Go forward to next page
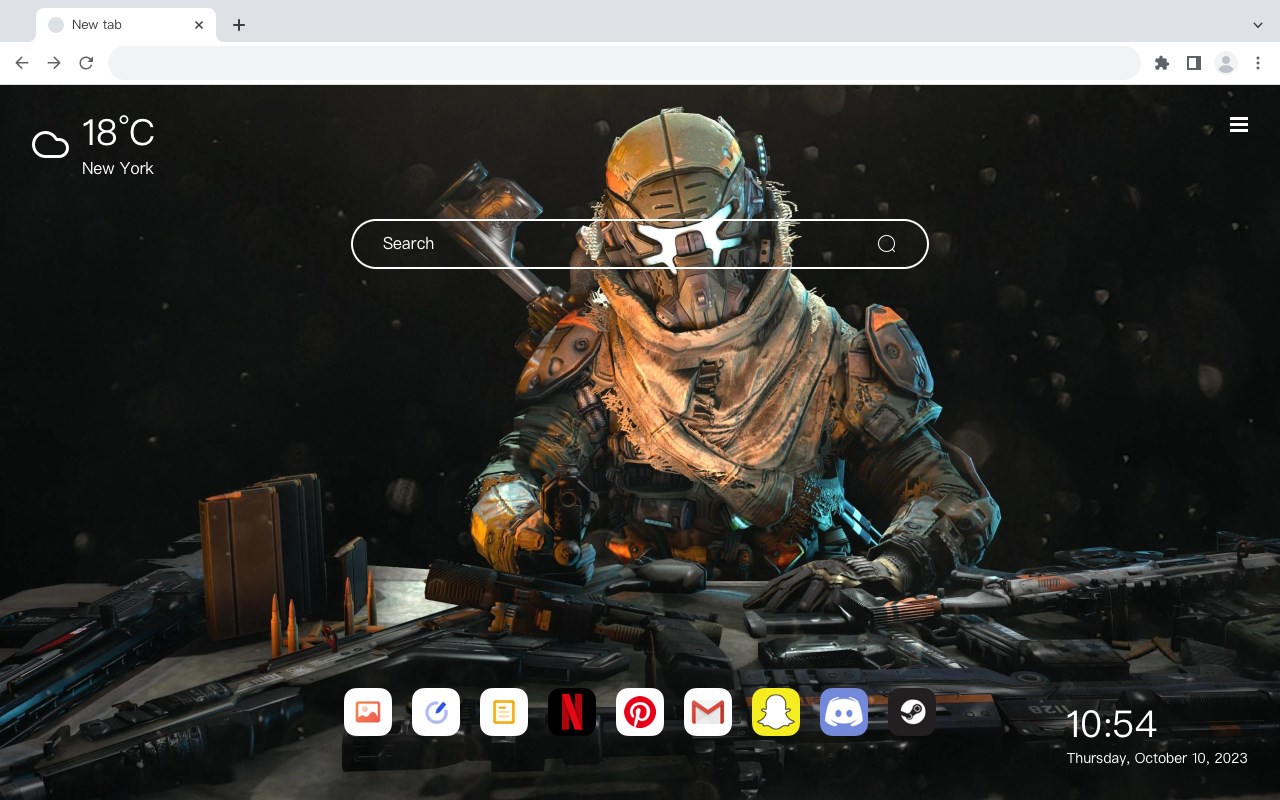This screenshot has height=800, width=1280. tap(54, 63)
